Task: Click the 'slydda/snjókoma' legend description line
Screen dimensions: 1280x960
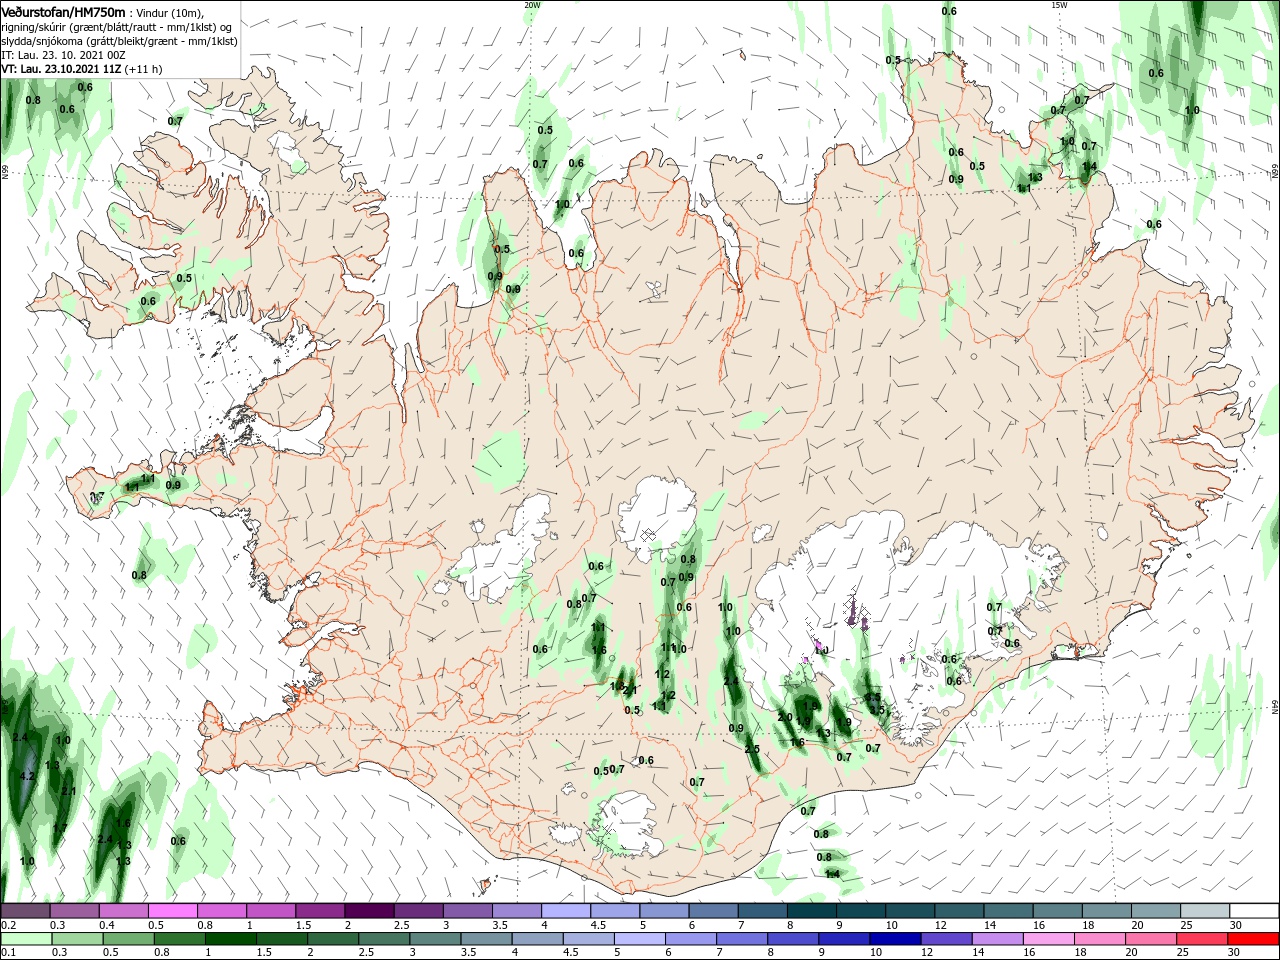Action: coord(119,41)
